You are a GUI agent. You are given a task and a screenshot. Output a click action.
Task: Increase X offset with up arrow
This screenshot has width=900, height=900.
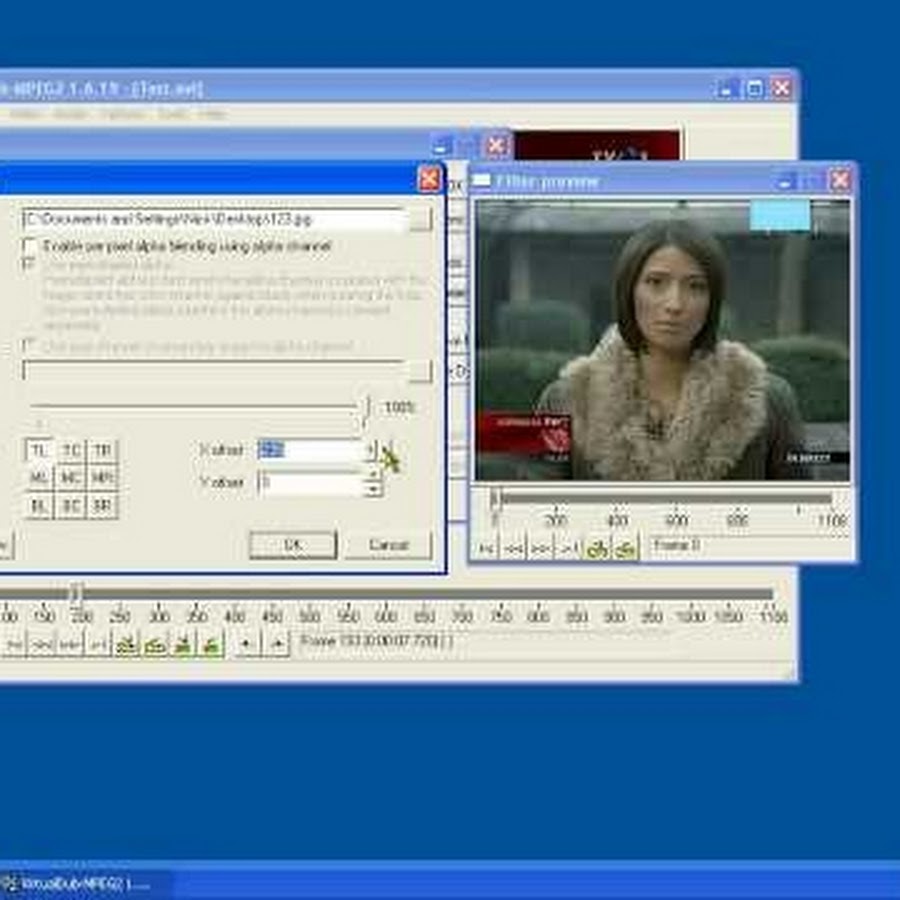[371, 445]
